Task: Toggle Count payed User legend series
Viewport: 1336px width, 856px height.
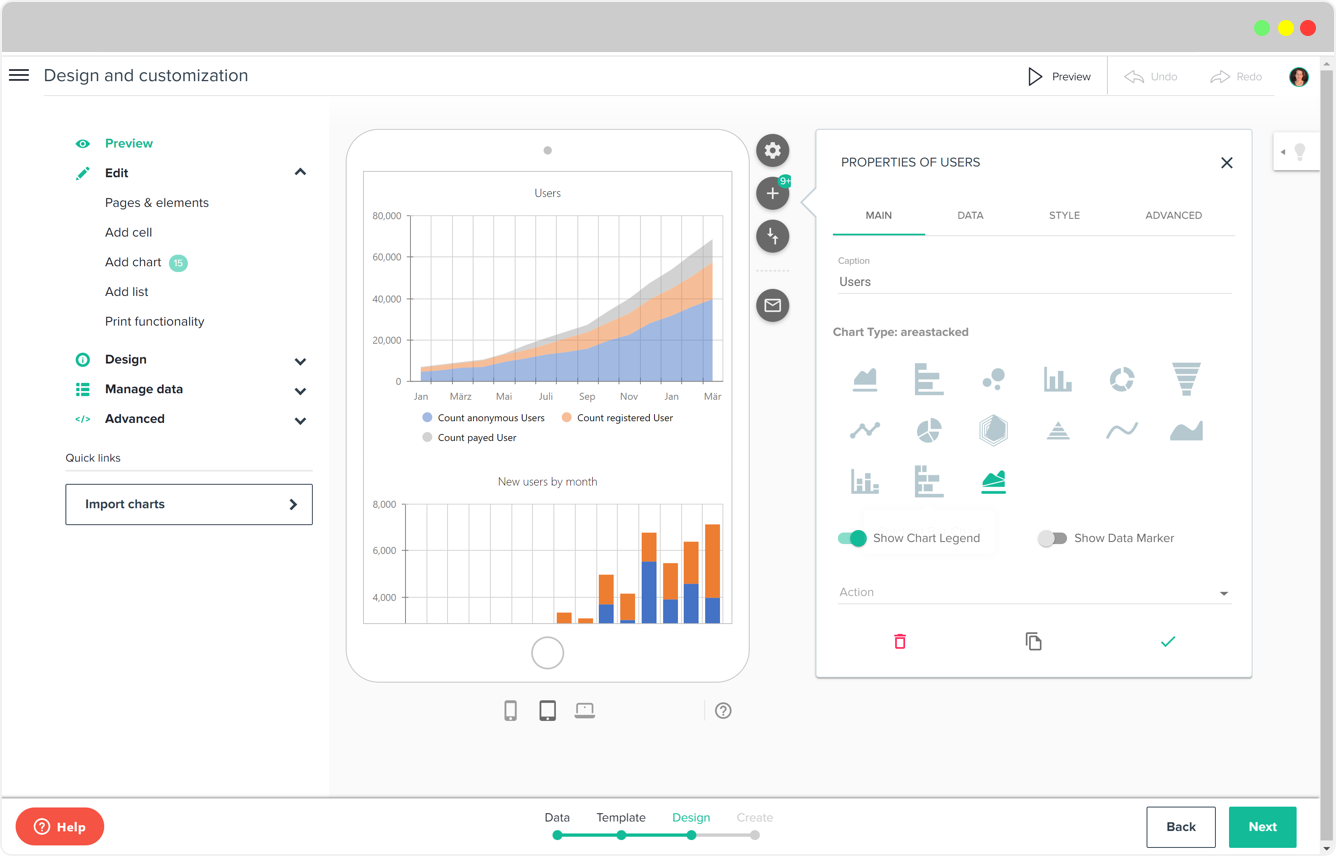Action: [470, 438]
